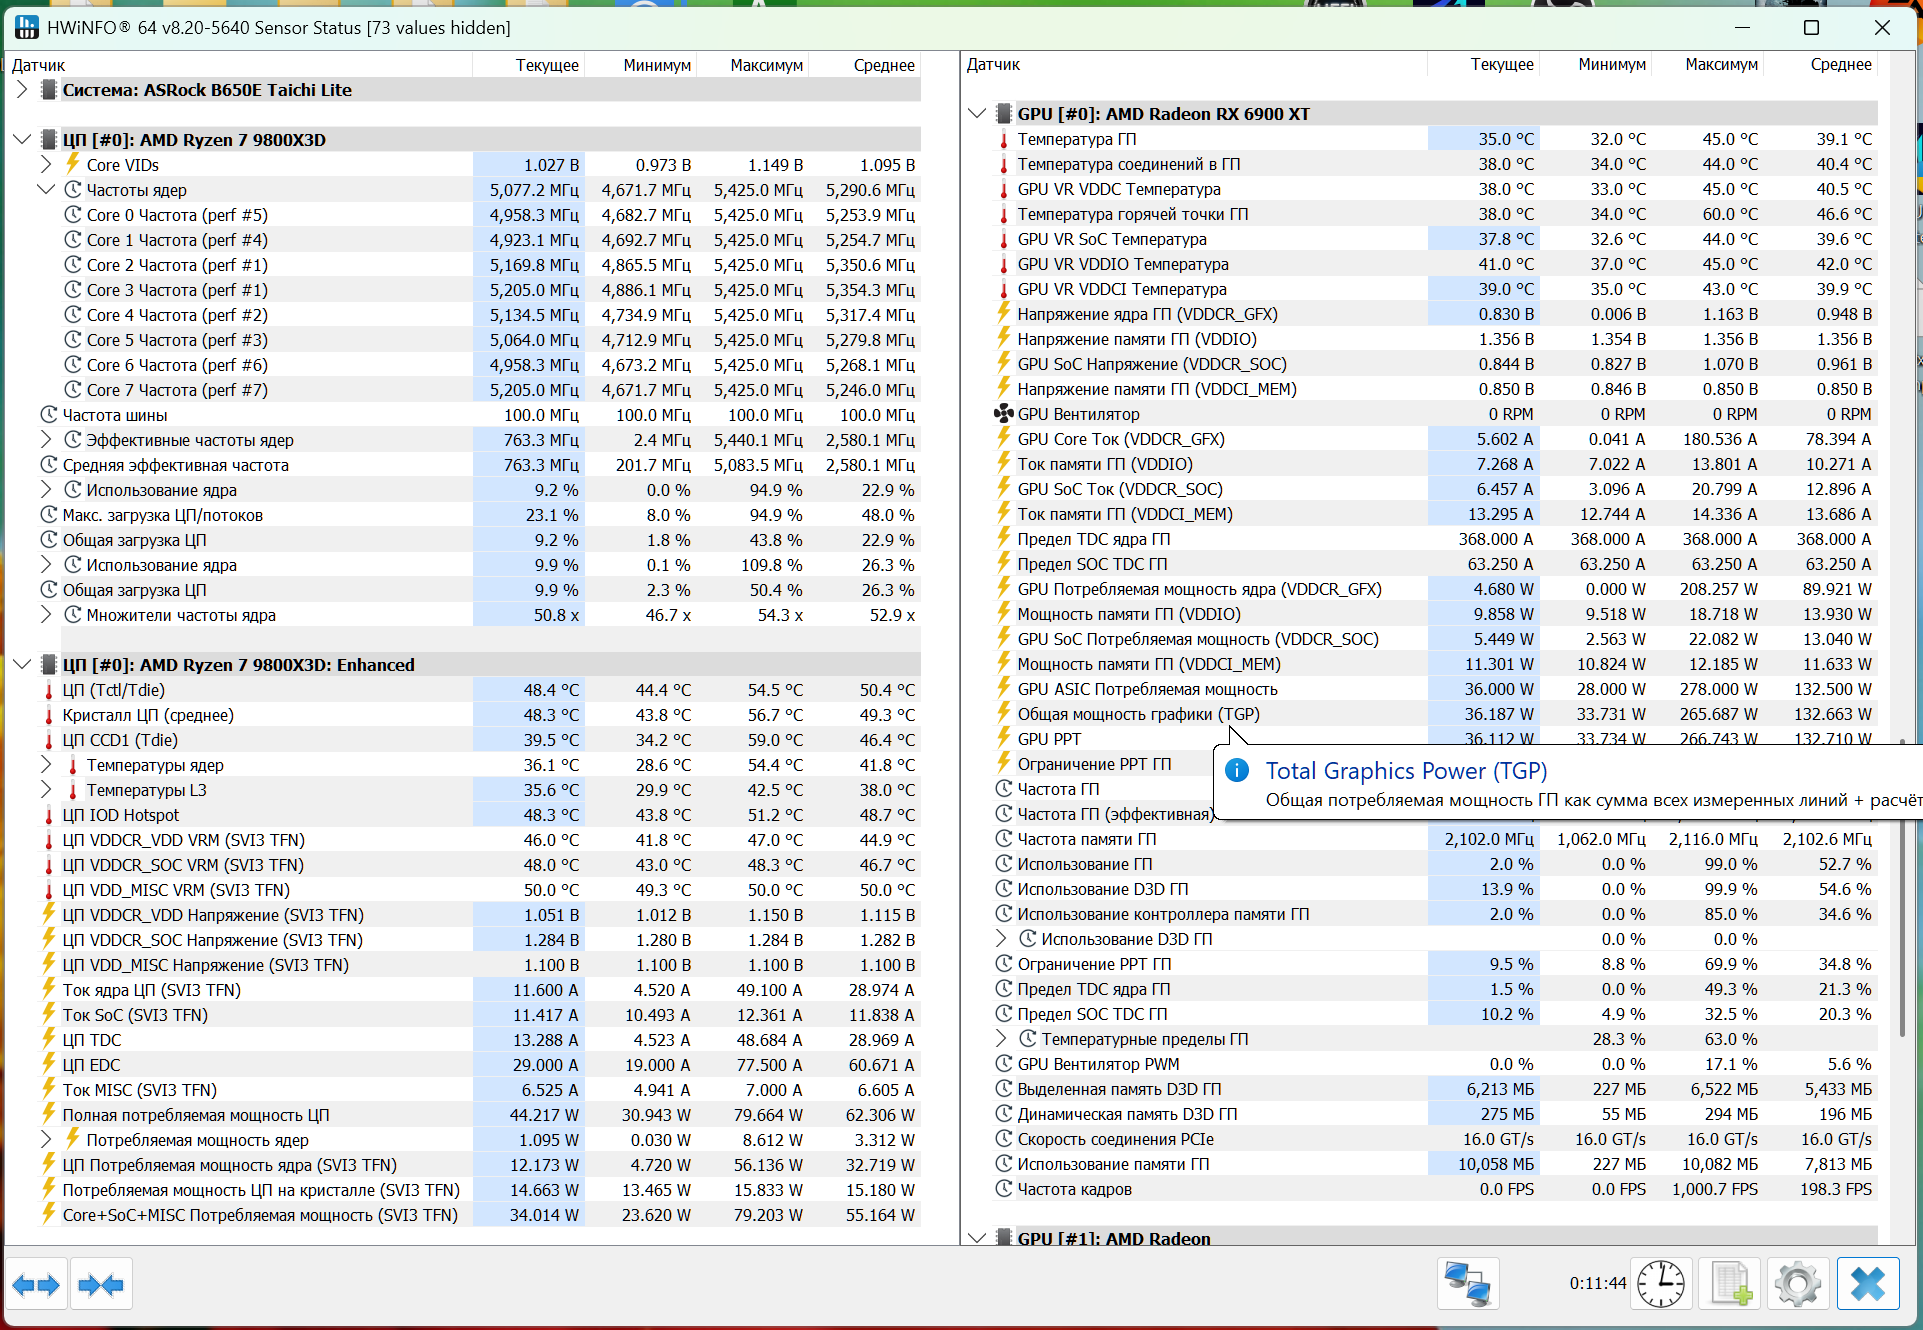The width and height of the screenshot is (1923, 1330).
Task: Collapse the Частоты ядер tree node
Action: pyautogui.click(x=46, y=190)
